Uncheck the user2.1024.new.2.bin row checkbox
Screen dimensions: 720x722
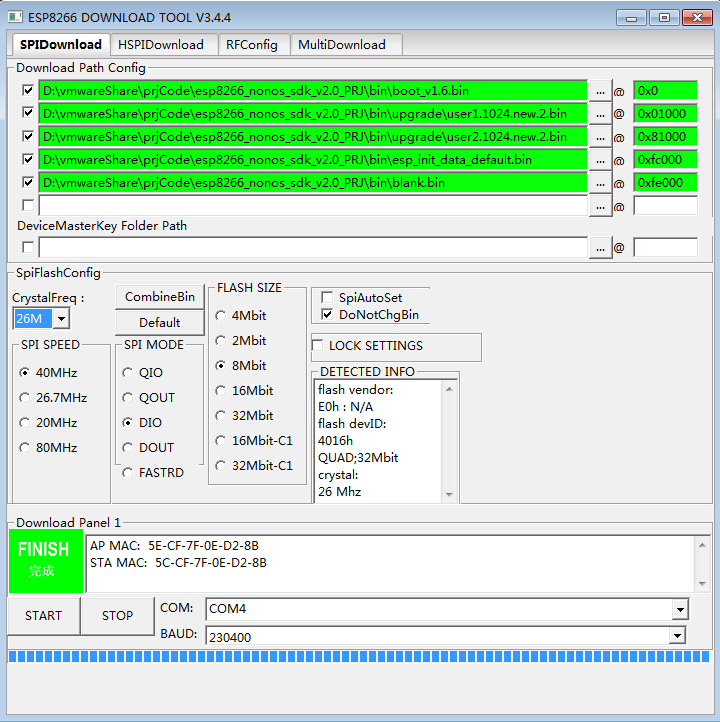pos(28,136)
